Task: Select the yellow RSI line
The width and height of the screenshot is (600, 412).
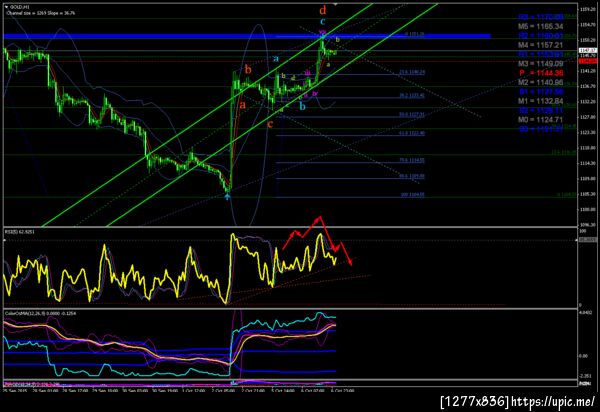Action: [170, 268]
